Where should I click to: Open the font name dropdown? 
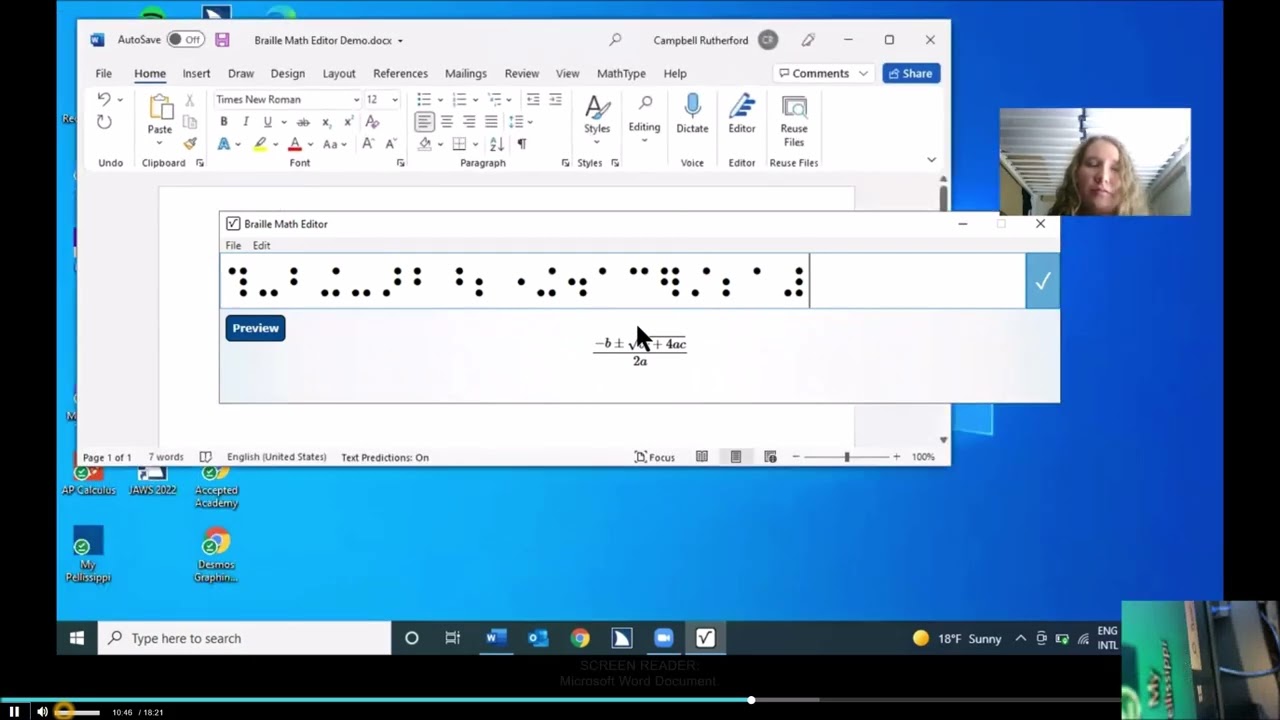(x=356, y=100)
